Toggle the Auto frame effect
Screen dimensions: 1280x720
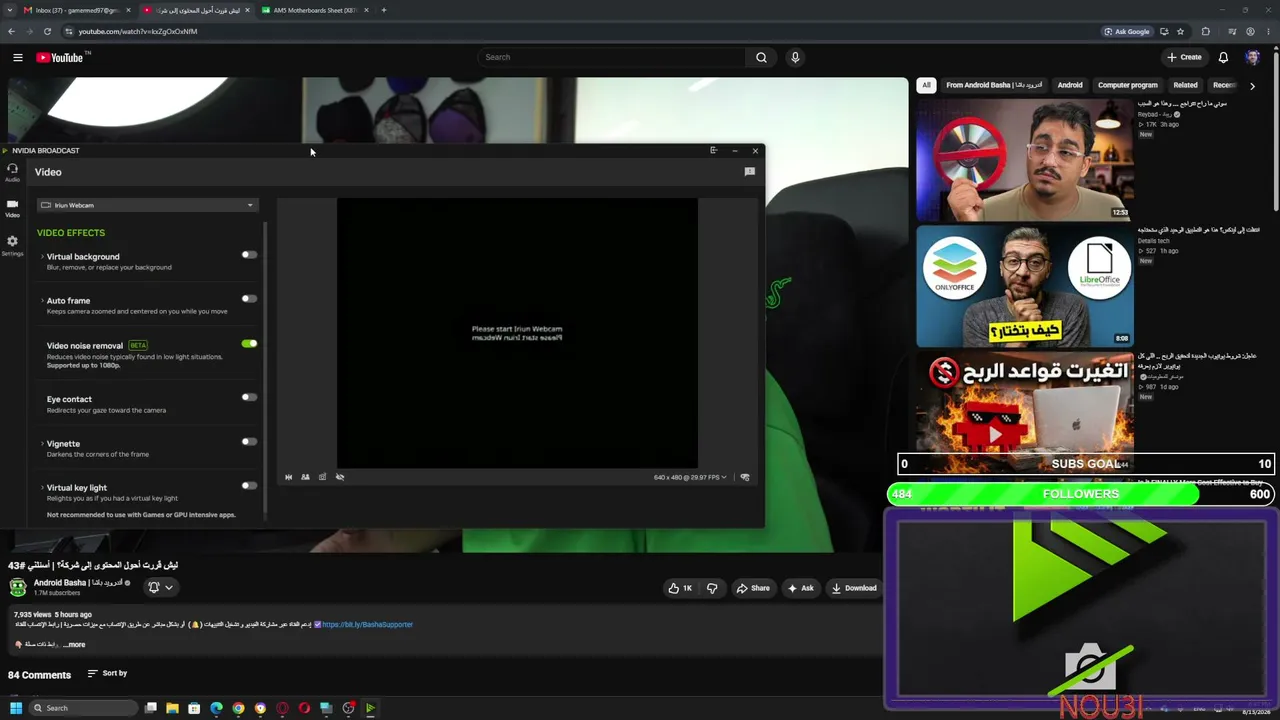tap(249, 299)
